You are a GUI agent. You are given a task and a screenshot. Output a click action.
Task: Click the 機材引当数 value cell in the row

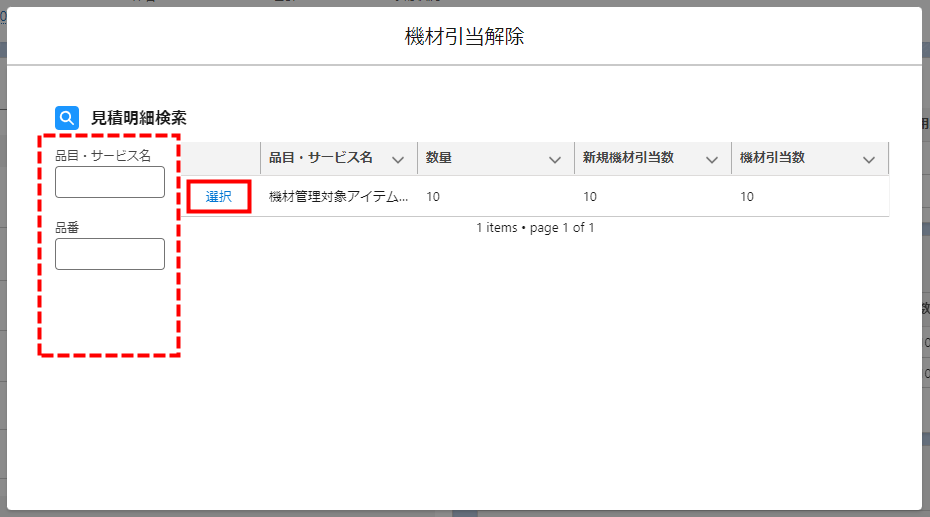coord(747,197)
